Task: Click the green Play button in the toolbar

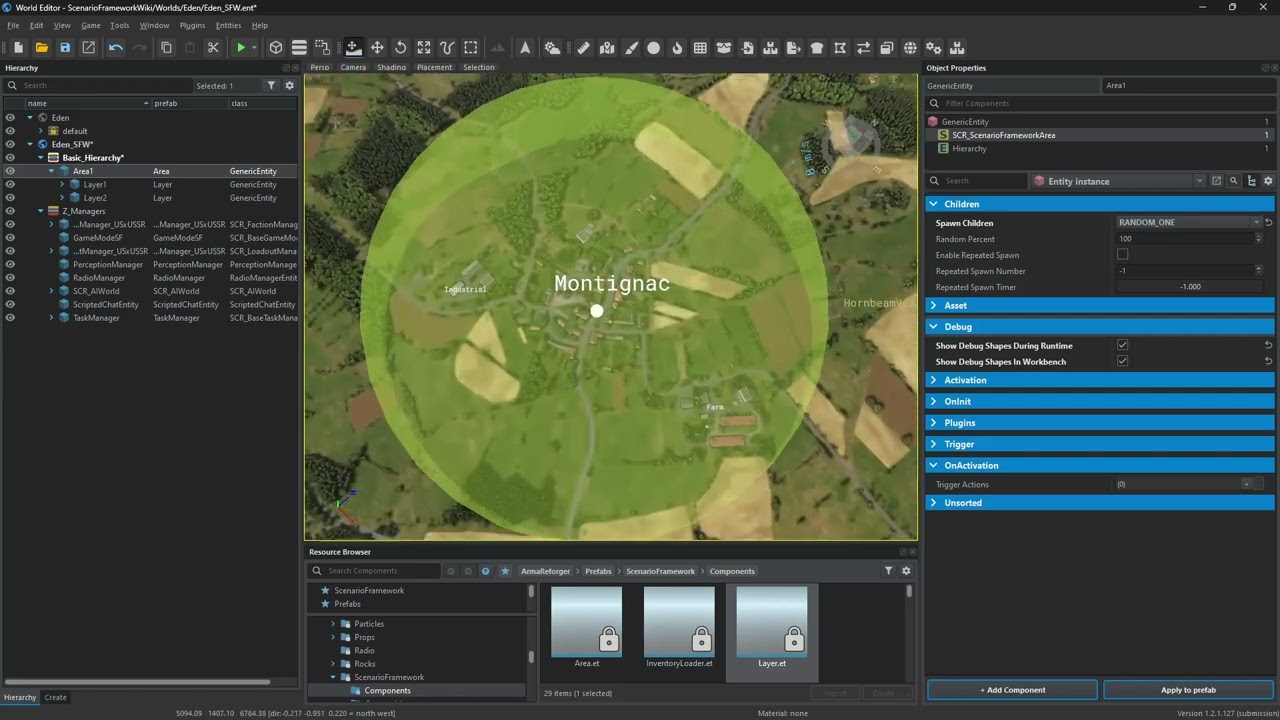Action: pyautogui.click(x=241, y=48)
